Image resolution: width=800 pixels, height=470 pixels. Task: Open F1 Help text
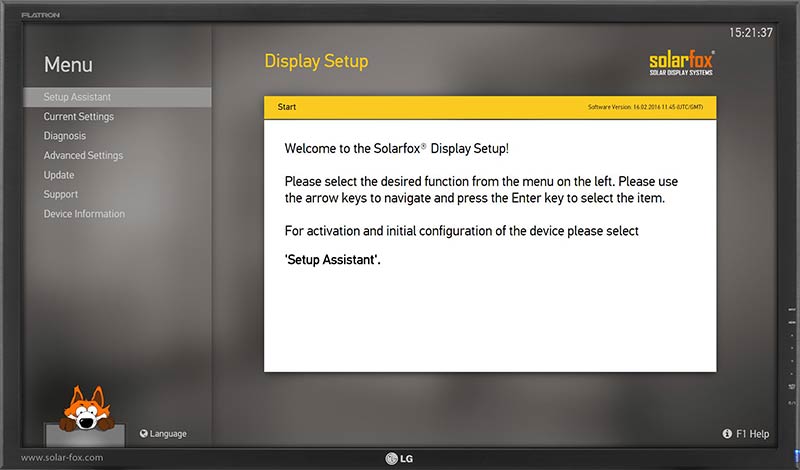pyautogui.click(x=753, y=434)
